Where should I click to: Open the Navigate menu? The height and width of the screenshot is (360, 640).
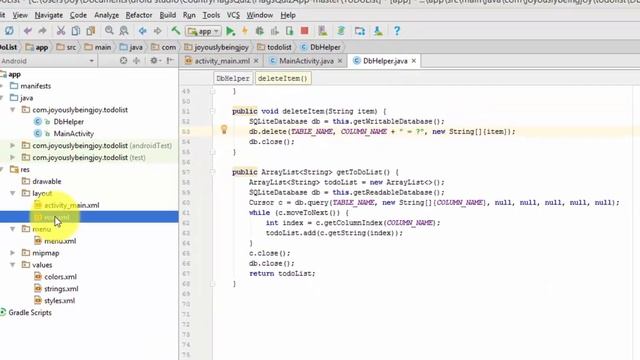point(49,15)
